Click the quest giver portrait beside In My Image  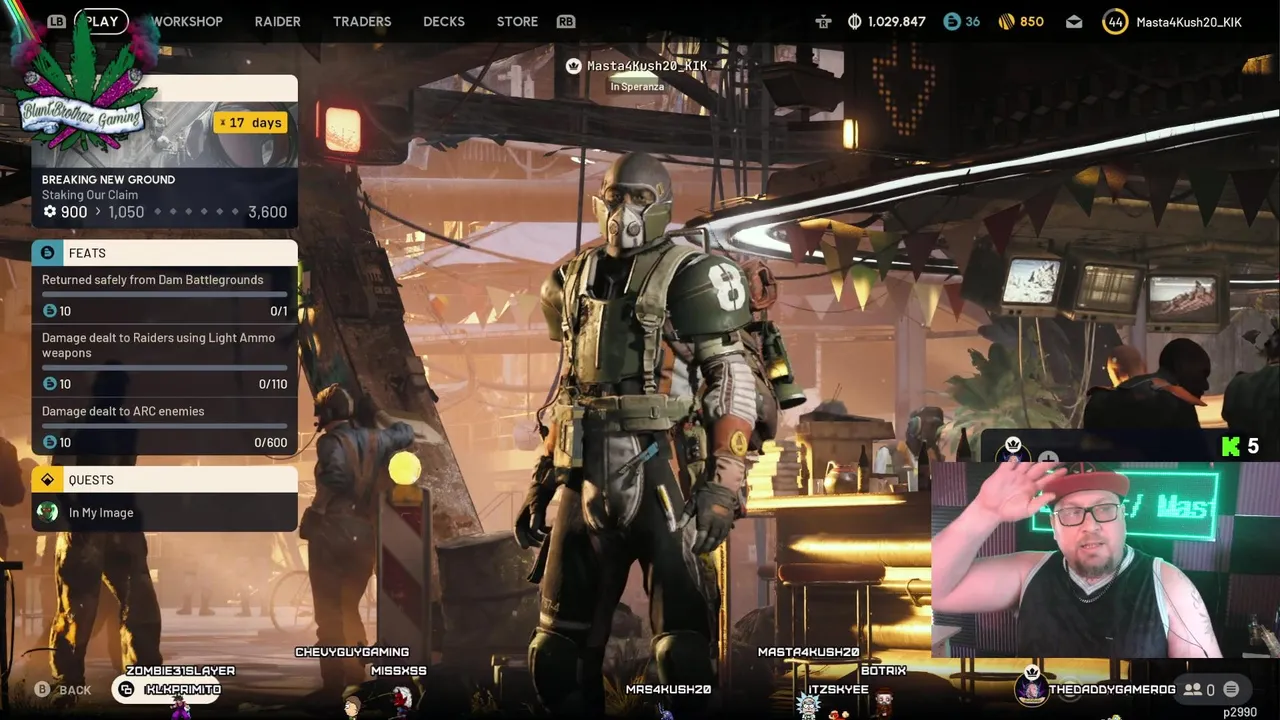pos(47,512)
